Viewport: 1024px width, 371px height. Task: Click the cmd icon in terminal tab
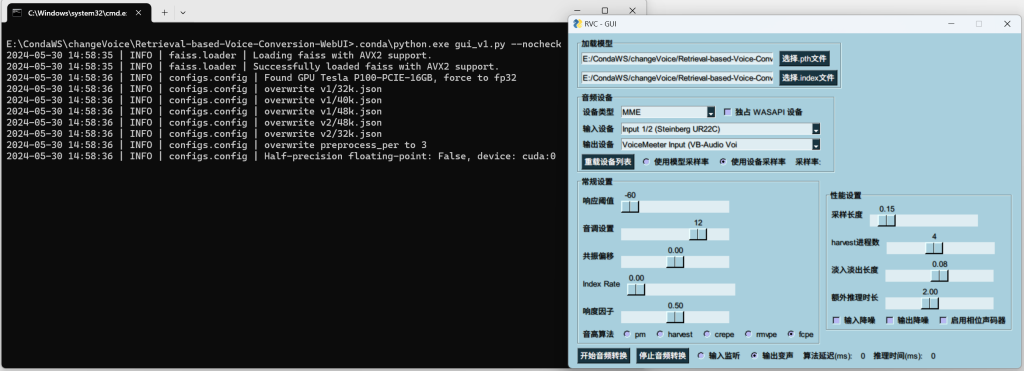17,12
